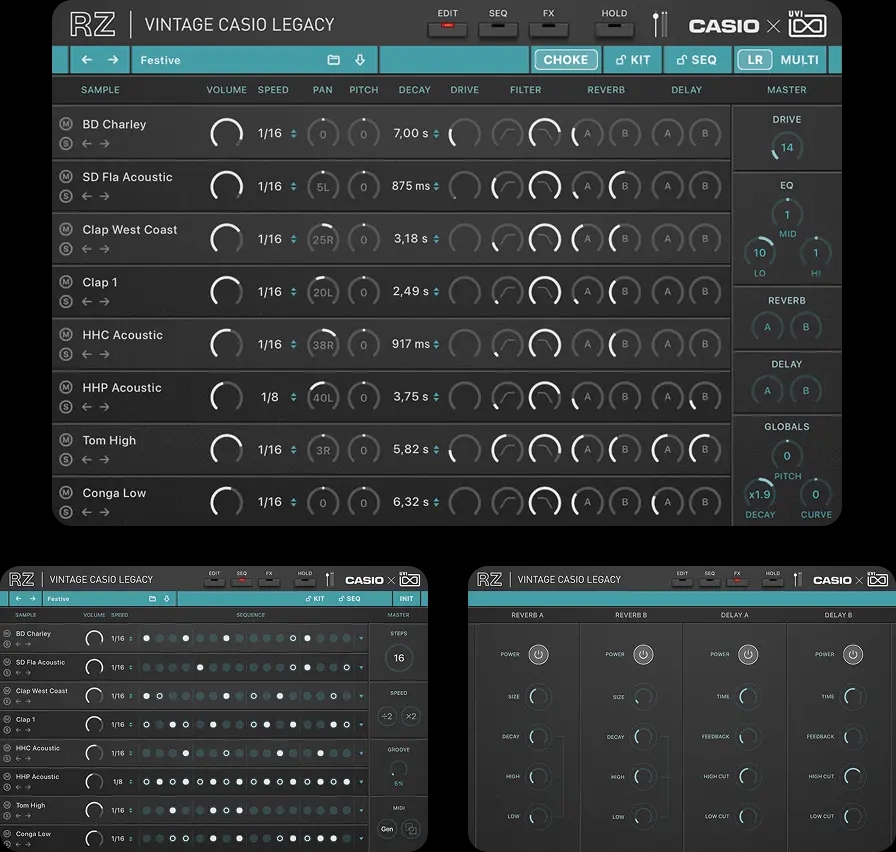Solo the Clap West Coast track

click(66, 248)
